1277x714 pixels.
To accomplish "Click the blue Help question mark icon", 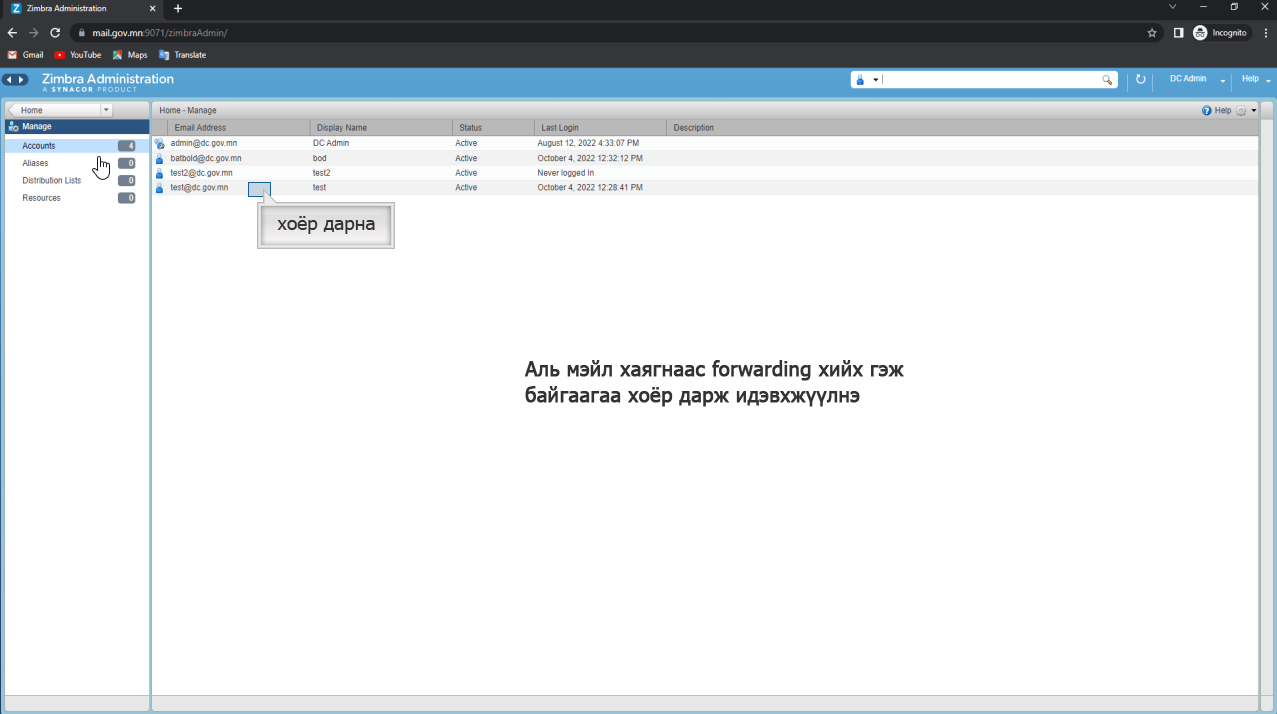I will click(1207, 110).
